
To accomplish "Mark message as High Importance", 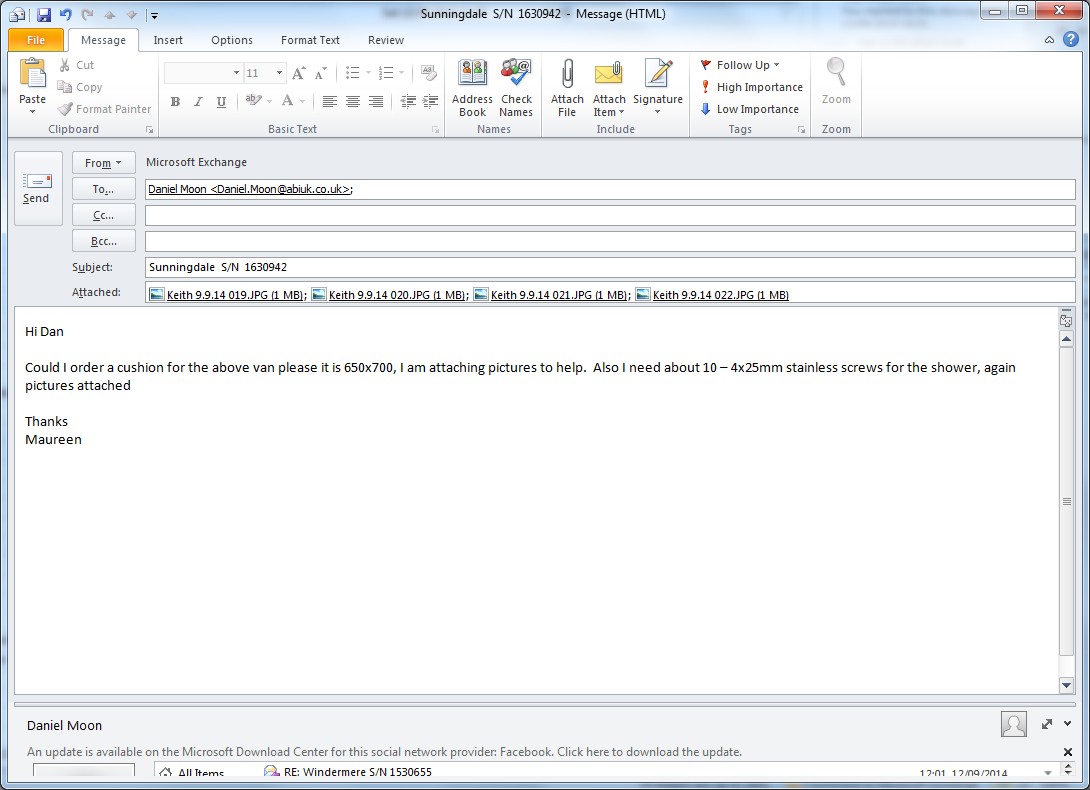I will click(751, 87).
